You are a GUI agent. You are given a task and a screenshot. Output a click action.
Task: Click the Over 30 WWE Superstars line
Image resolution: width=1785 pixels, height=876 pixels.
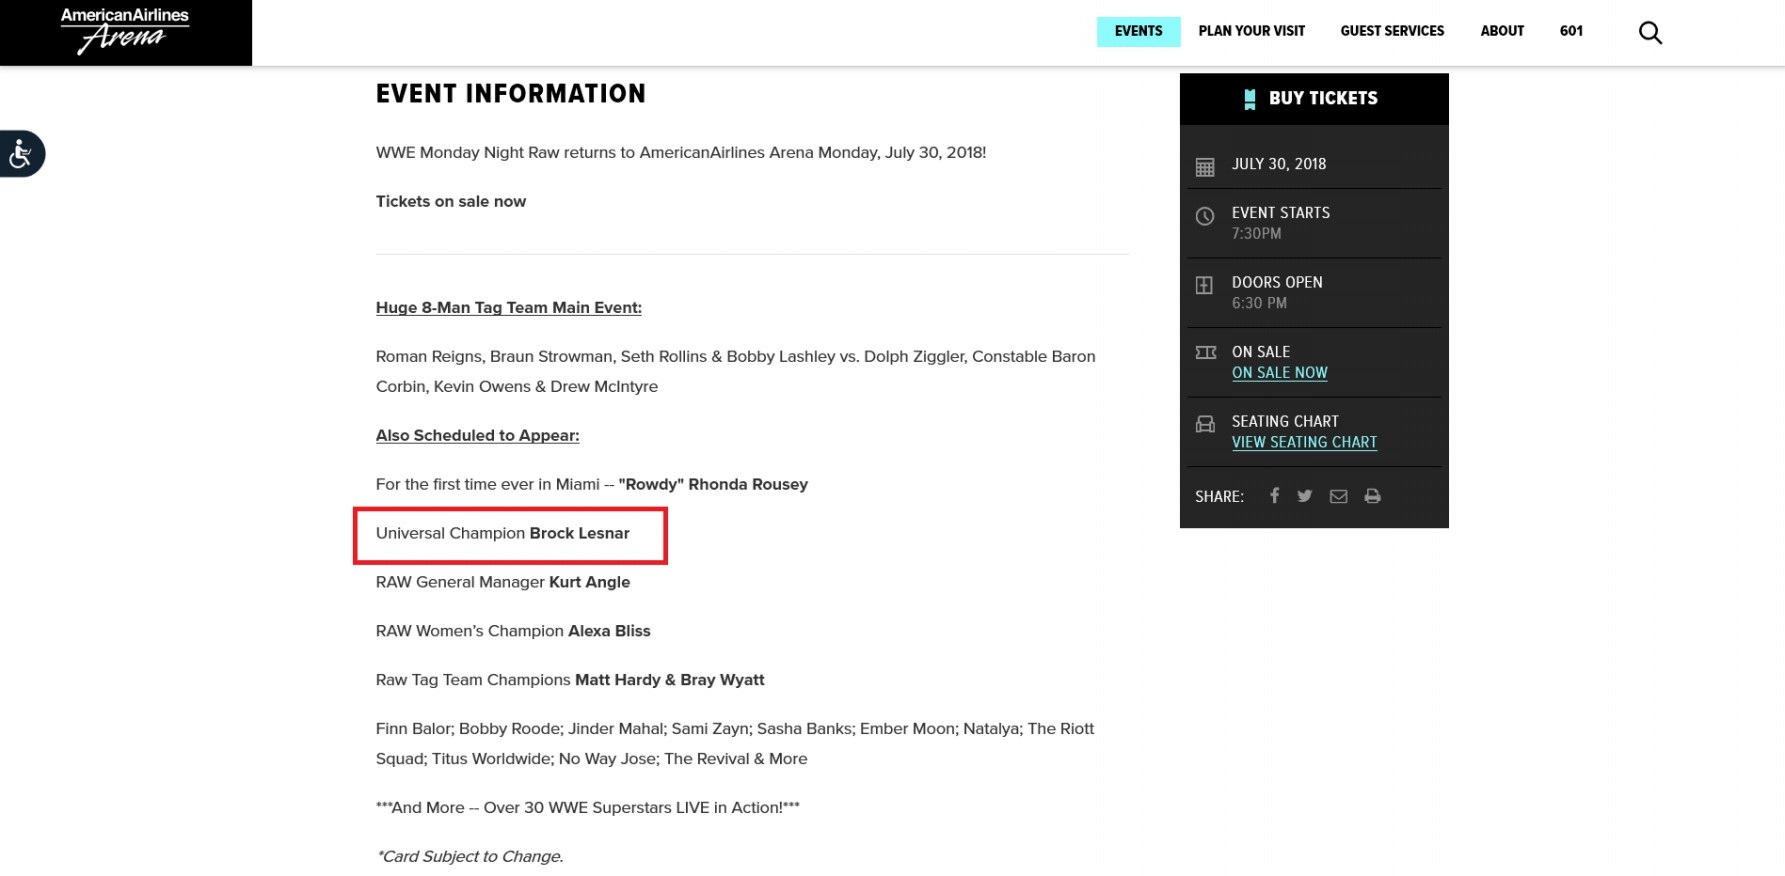coord(588,808)
